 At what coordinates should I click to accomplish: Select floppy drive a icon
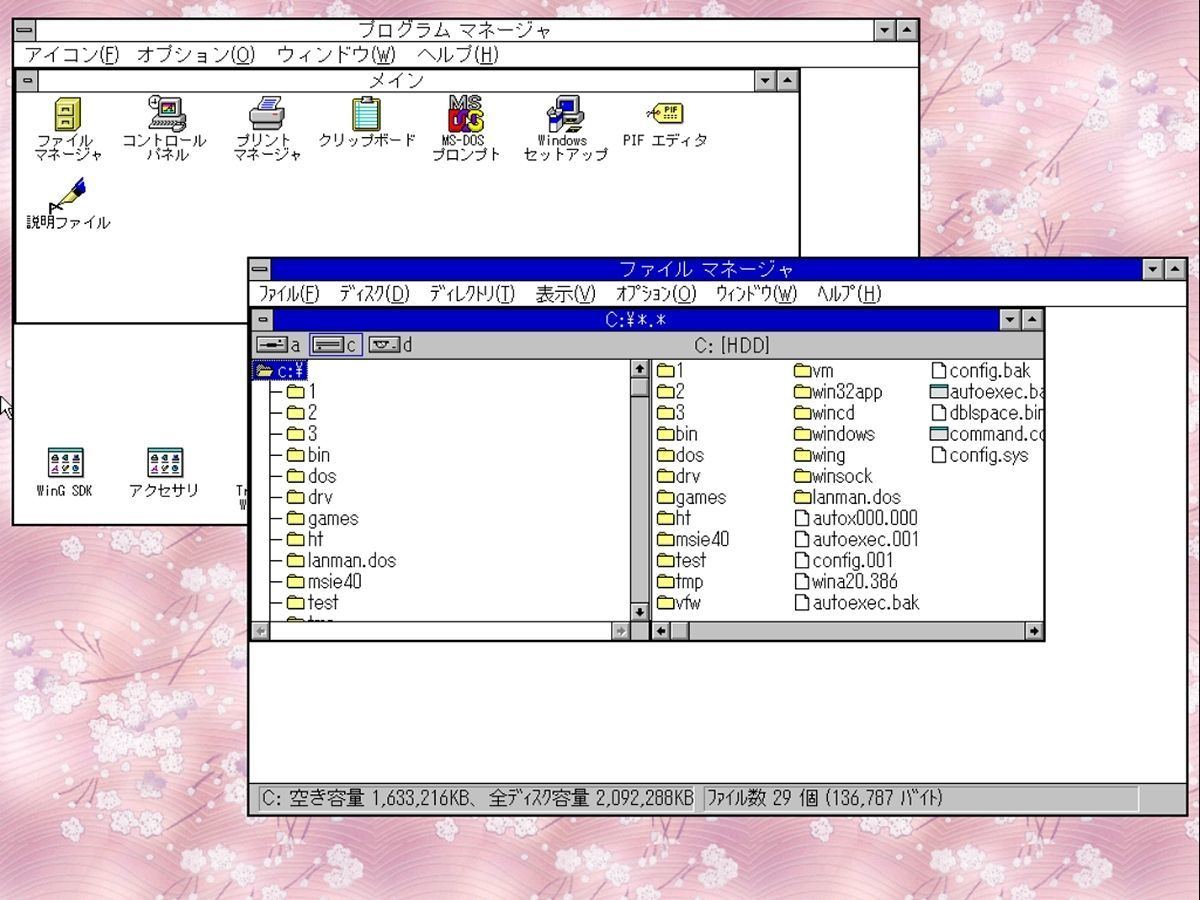click(x=278, y=345)
